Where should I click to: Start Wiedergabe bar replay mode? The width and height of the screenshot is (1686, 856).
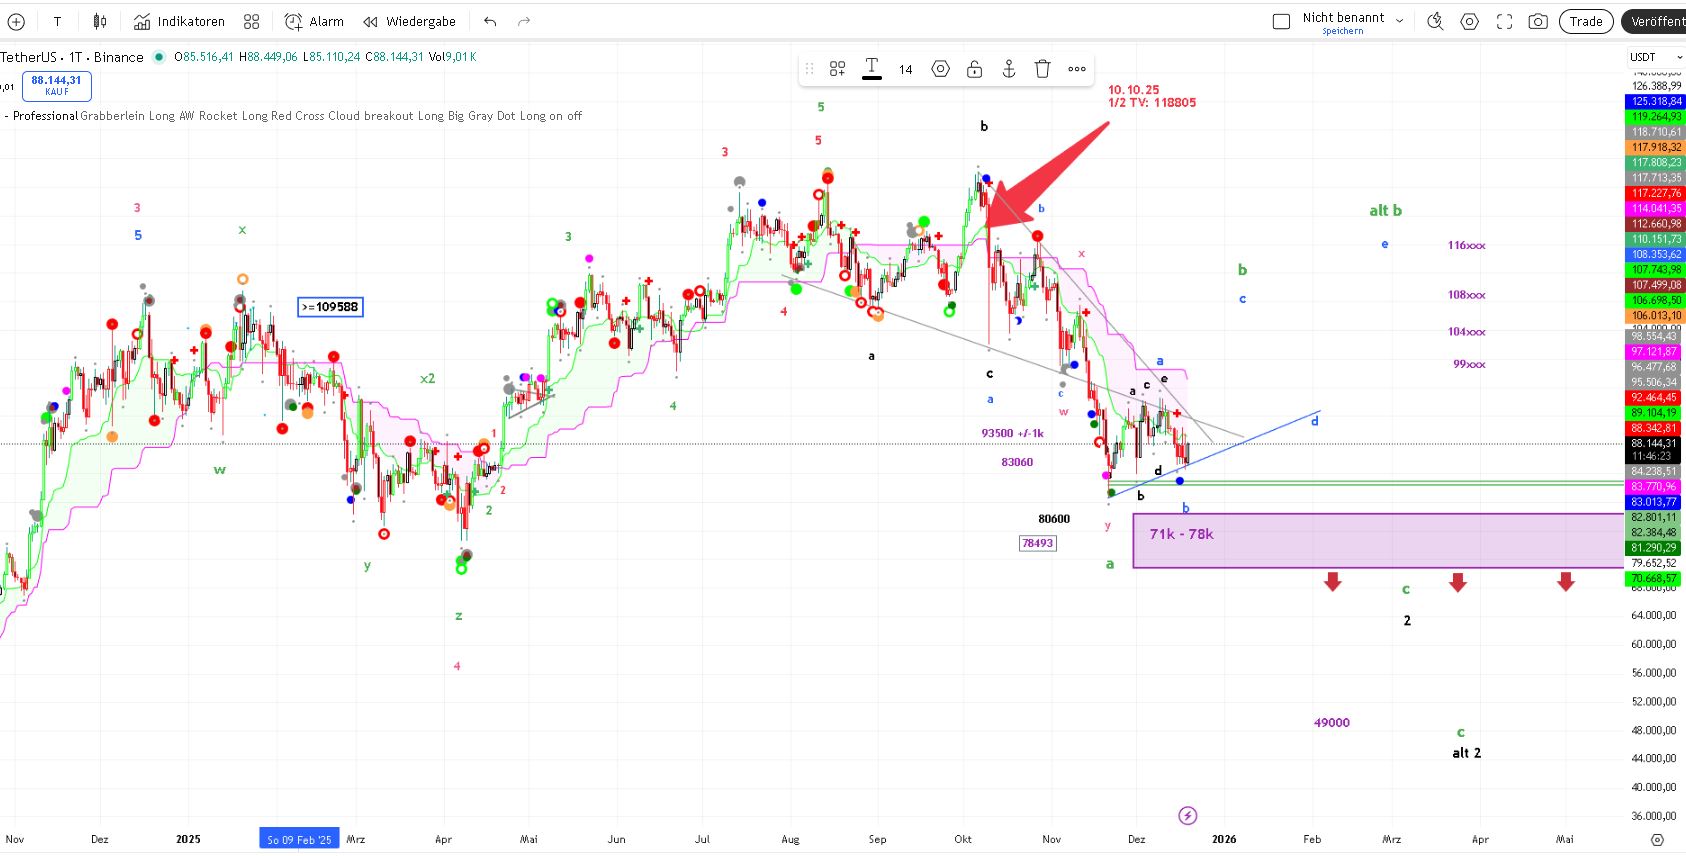[409, 21]
